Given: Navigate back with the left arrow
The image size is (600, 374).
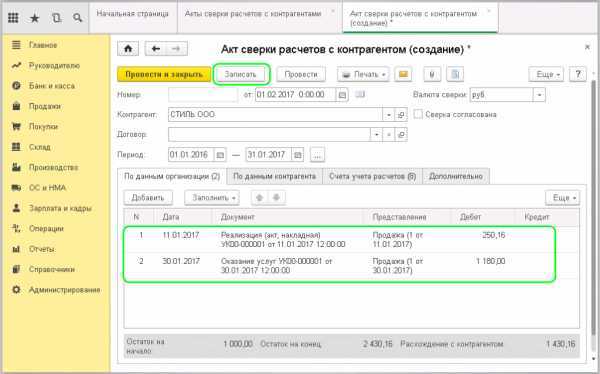Looking at the screenshot, I should point(156,49).
